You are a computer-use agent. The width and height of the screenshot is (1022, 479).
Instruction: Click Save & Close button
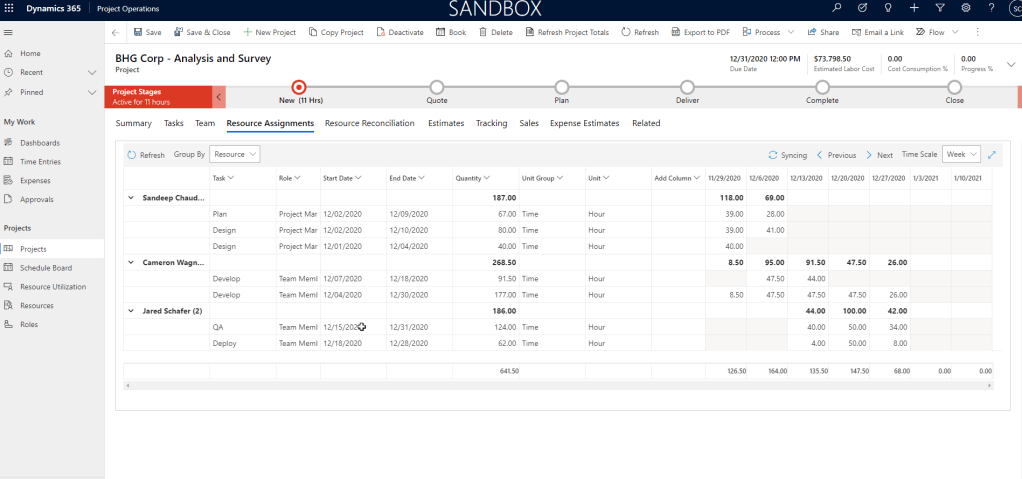pyautogui.click(x=202, y=32)
